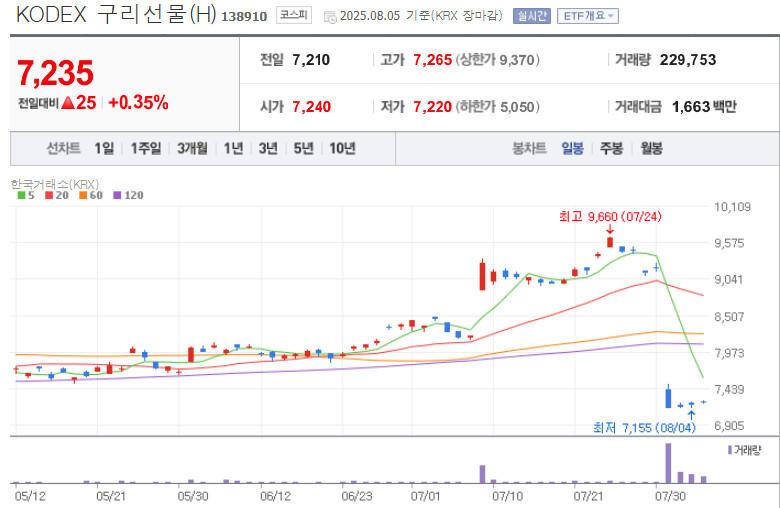Click the stock code 138910
This screenshot has width=780, height=508.
244,17
